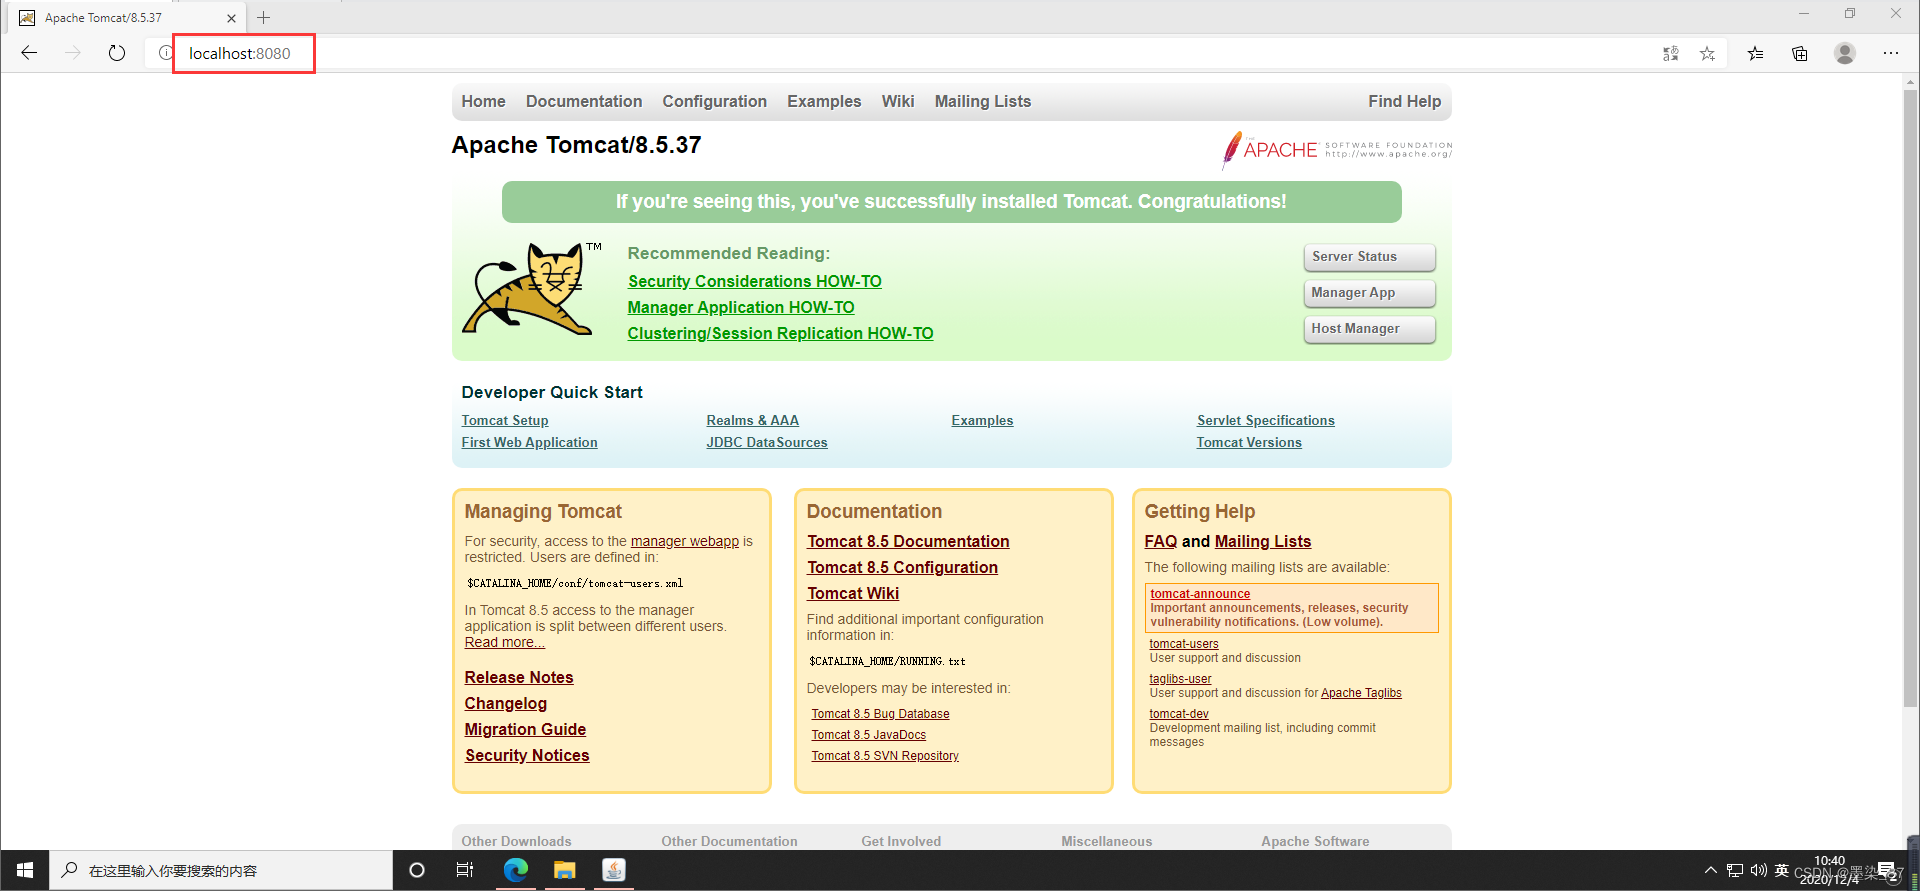Open the site information icon in the address bar
The image size is (1920, 891).
tap(165, 53)
